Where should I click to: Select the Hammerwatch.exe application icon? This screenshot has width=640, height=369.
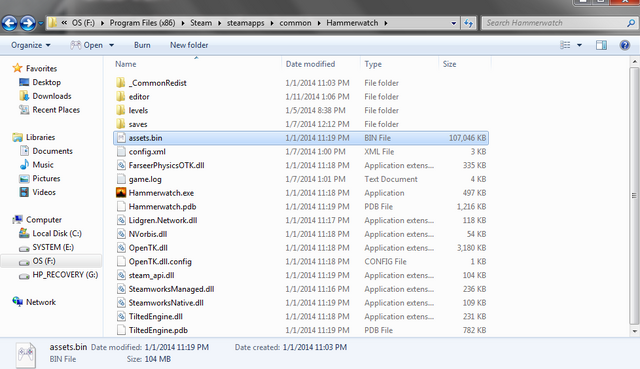121,193
